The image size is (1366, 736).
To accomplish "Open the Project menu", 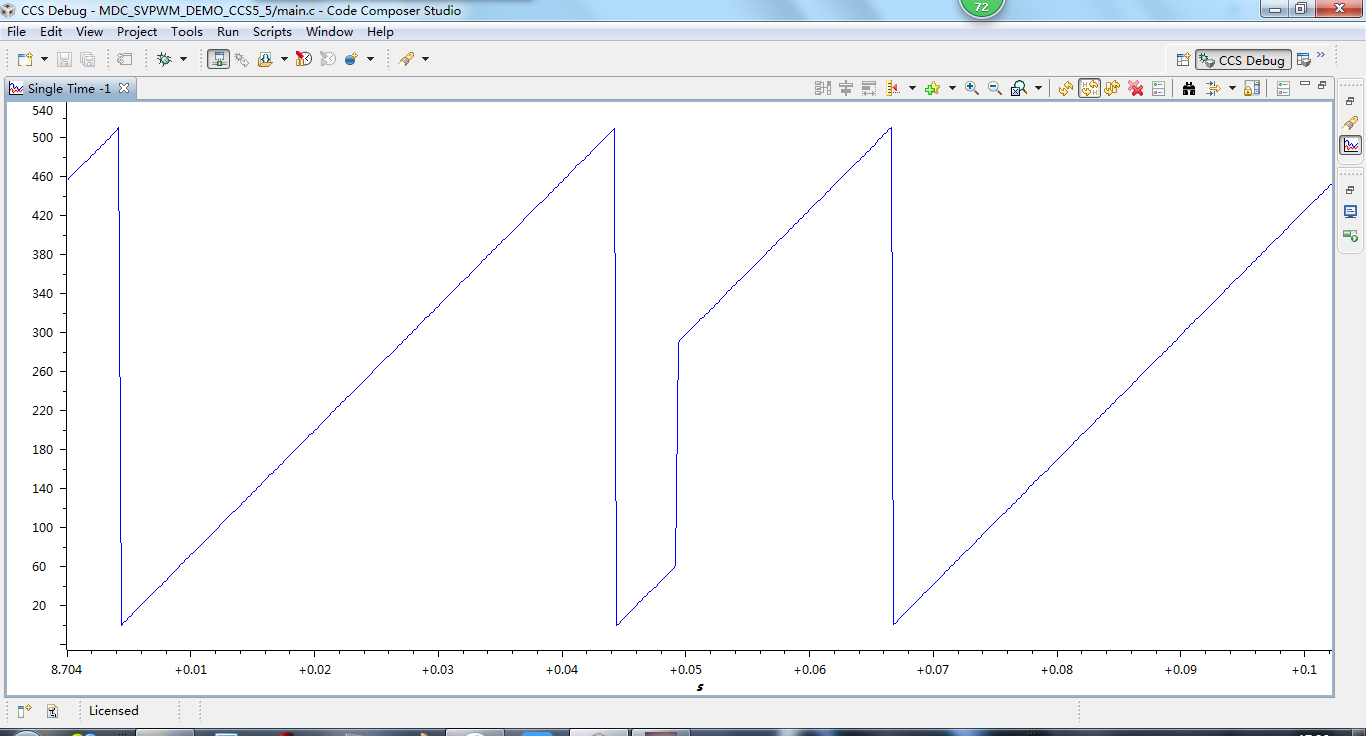I will 137,32.
